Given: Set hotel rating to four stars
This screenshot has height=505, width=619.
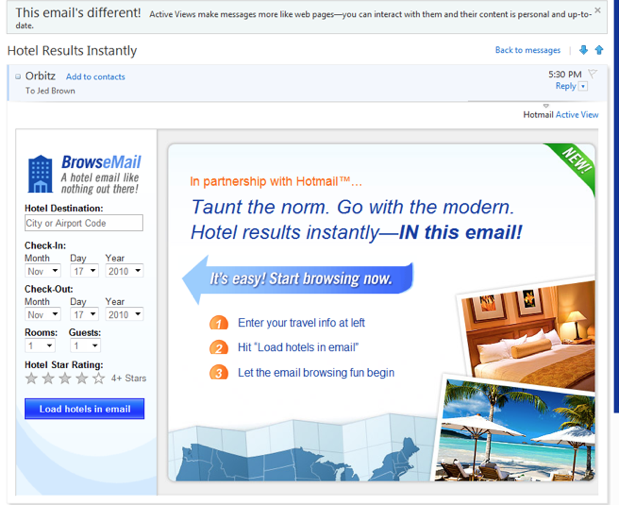Looking at the screenshot, I should (82, 378).
